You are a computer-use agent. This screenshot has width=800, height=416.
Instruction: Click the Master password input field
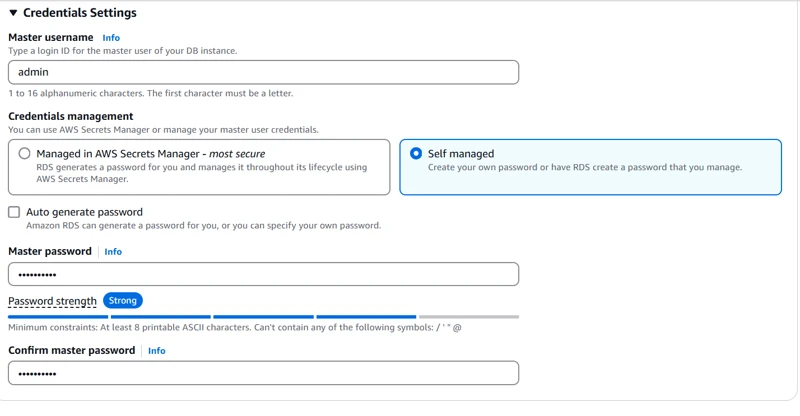(x=263, y=274)
